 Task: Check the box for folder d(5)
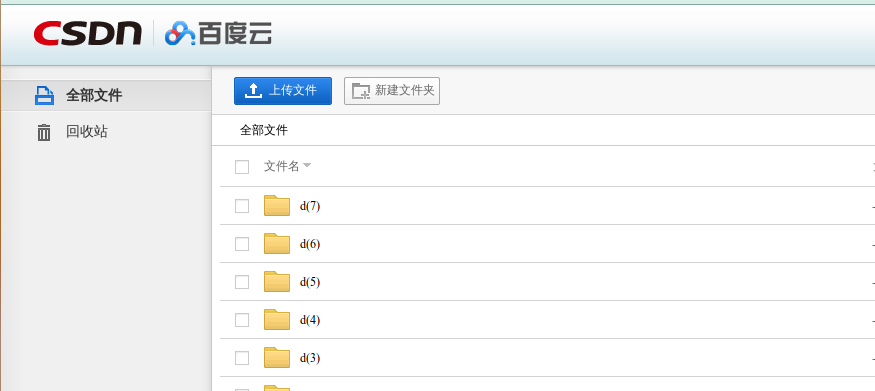click(x=242, y=282)
